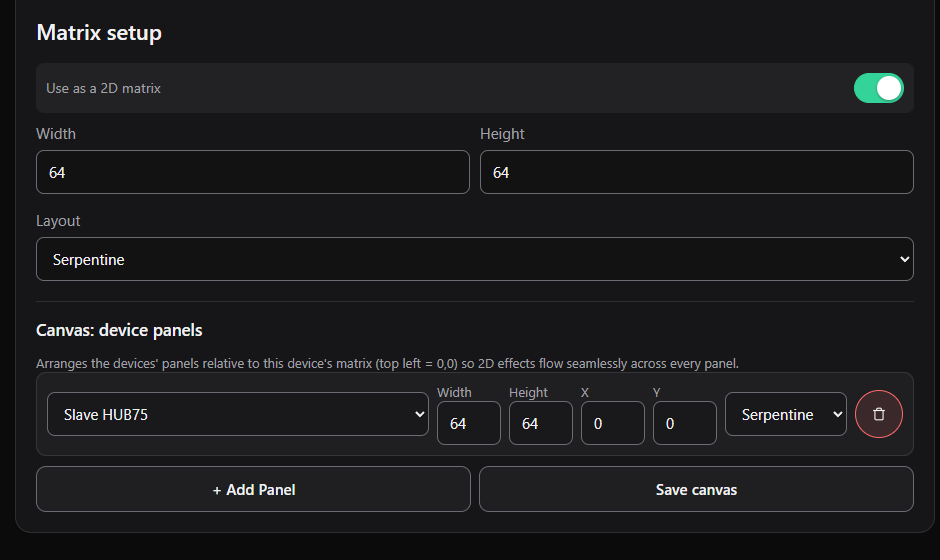
Task: Click the 'Width' label above the matrix width field
Action: pyautogui.click(x=56, y=134)
